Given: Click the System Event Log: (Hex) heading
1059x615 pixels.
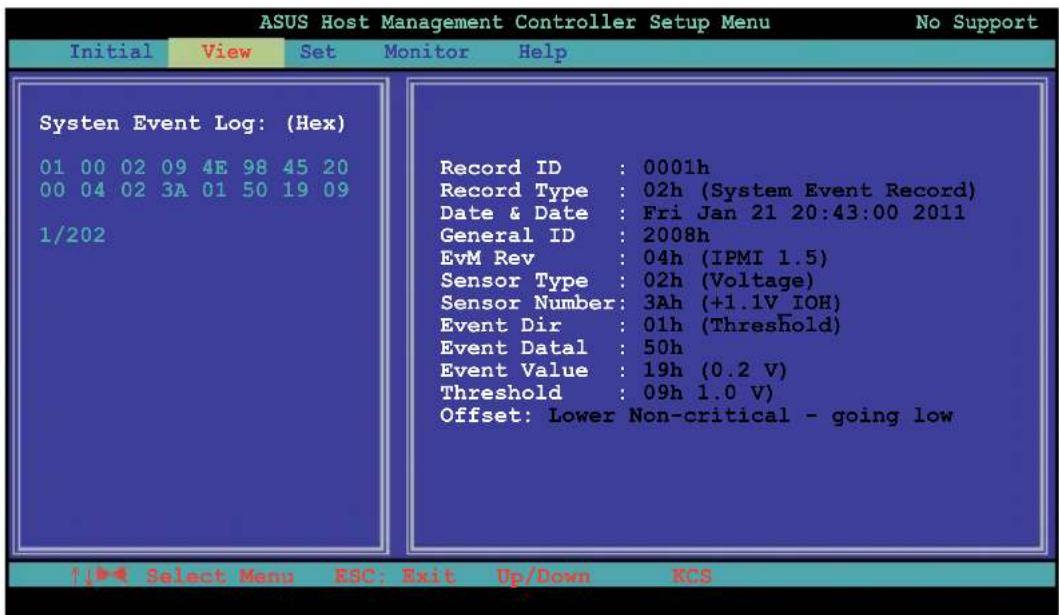Looking at the screenshot, I should coord(192,123).
